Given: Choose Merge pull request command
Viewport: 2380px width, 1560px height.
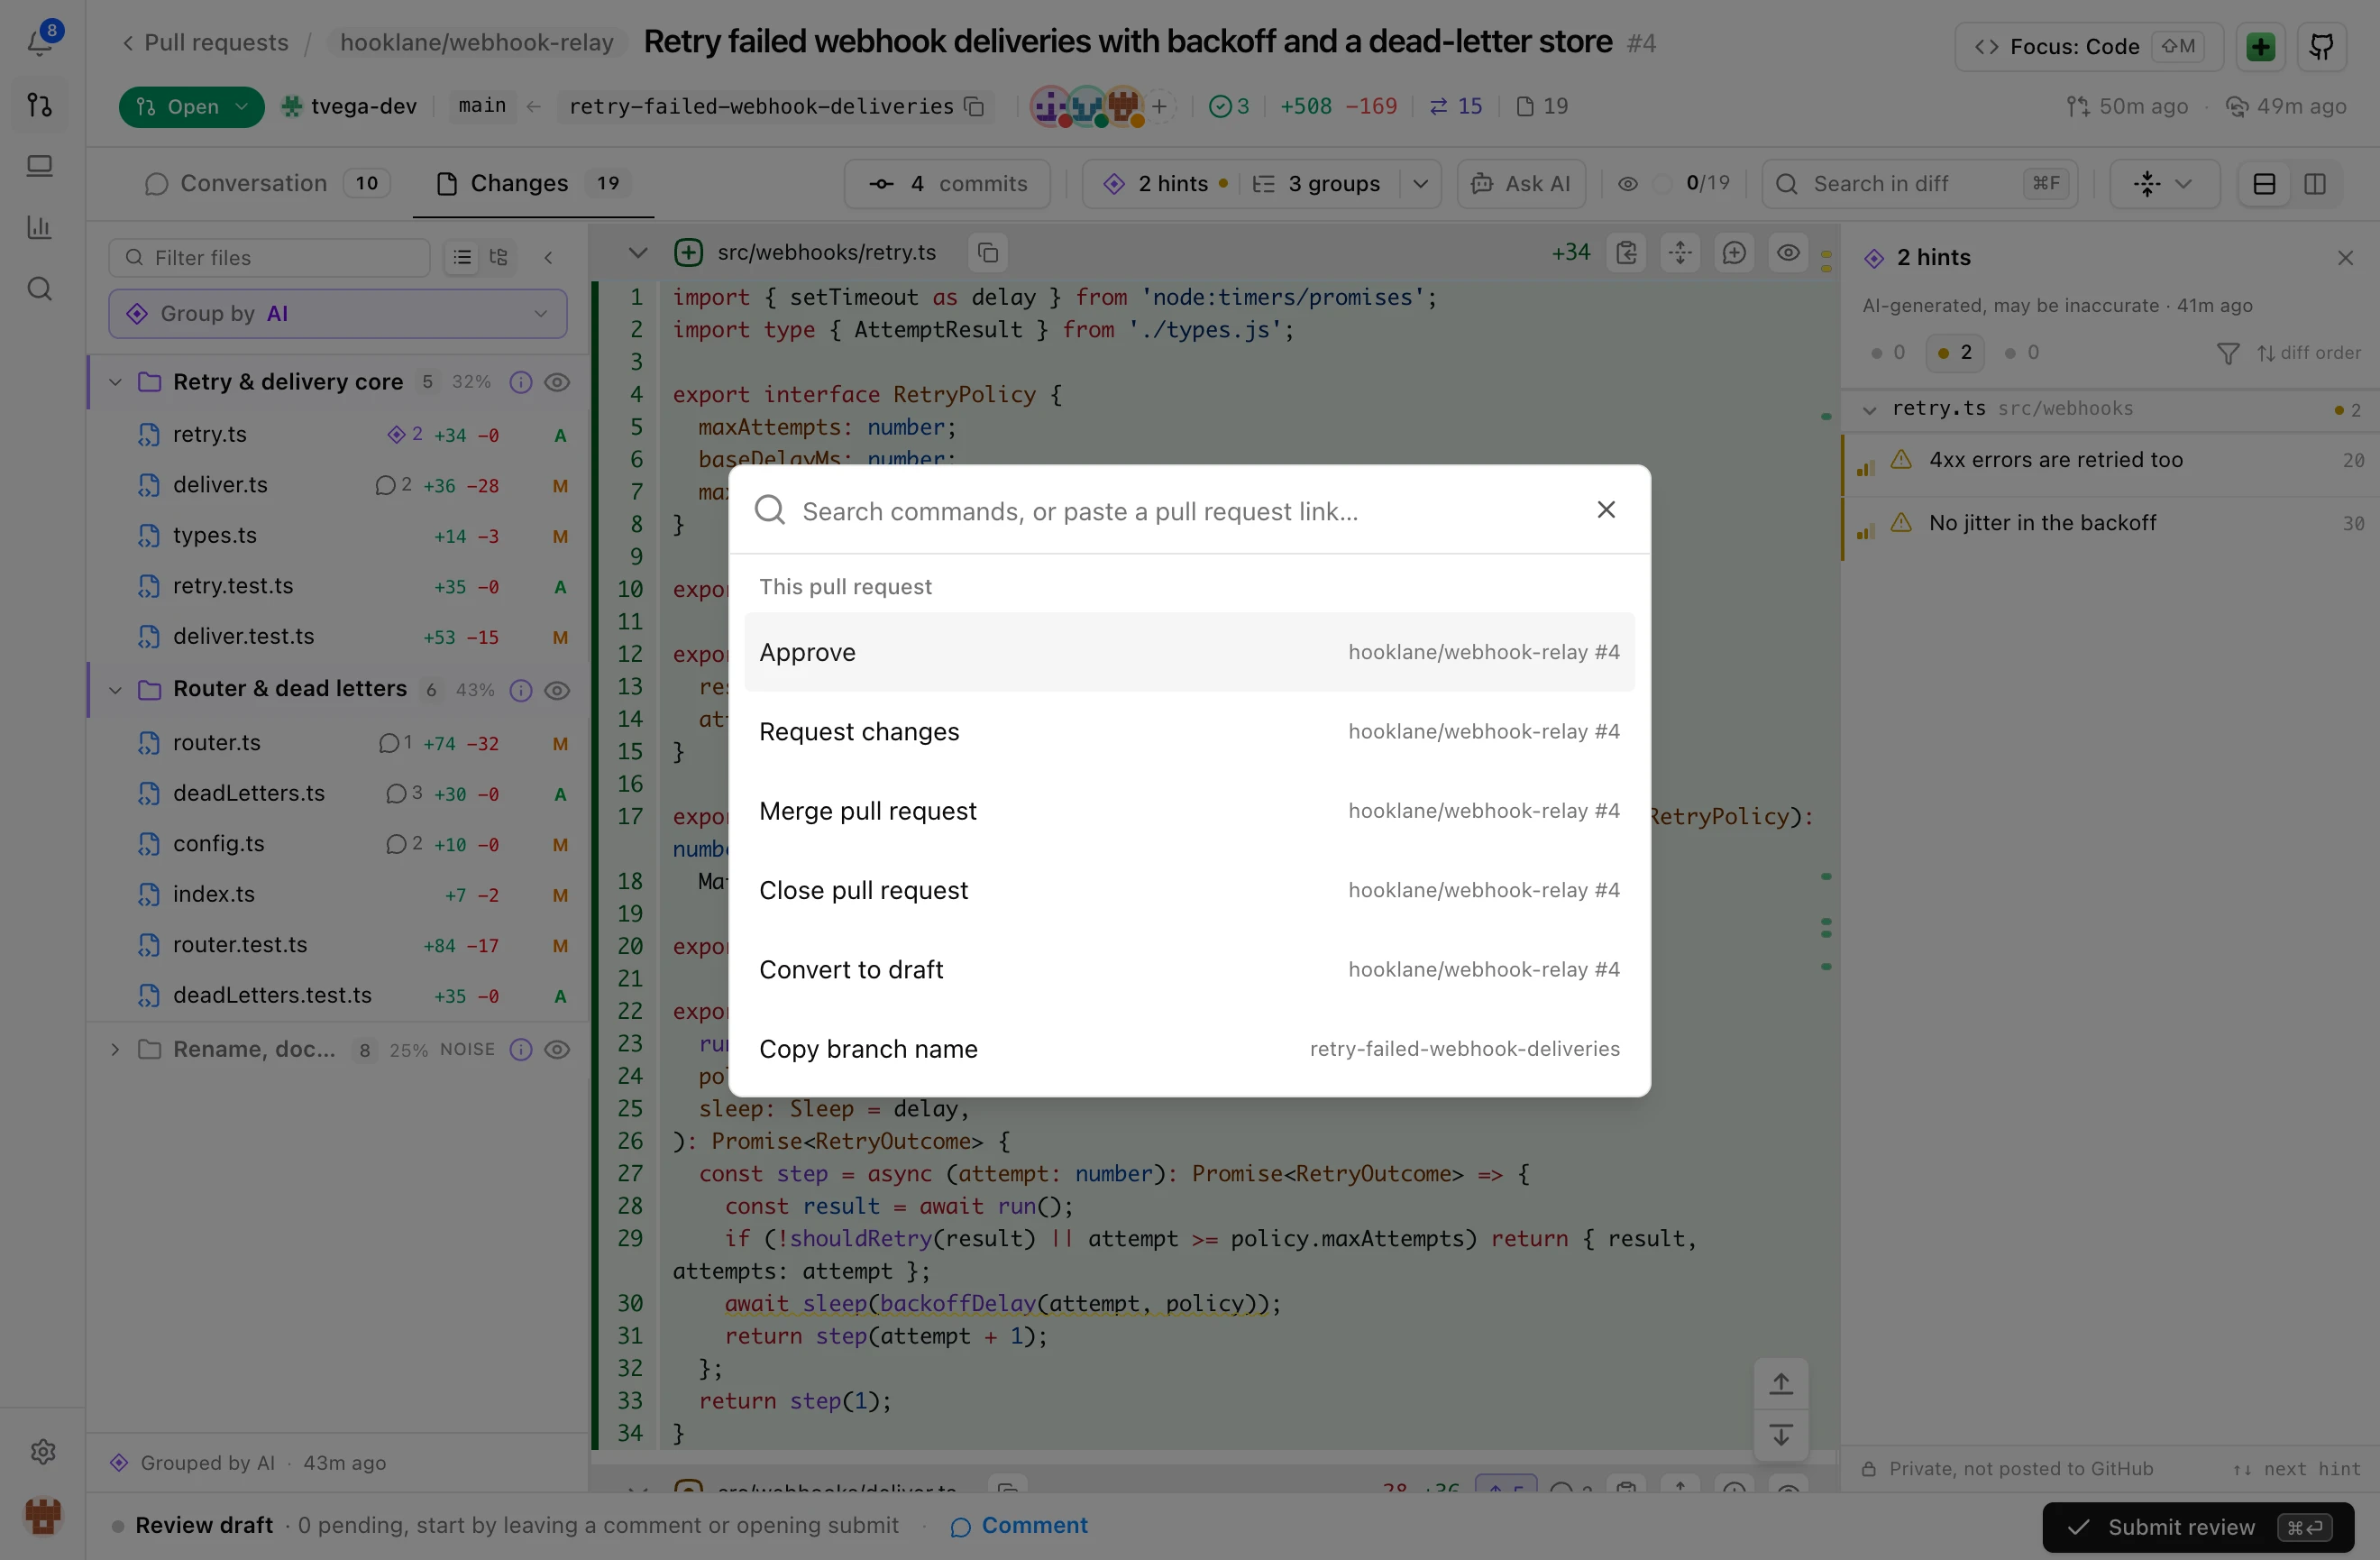Looking at the screenshot, I should tap(1189, 811).
